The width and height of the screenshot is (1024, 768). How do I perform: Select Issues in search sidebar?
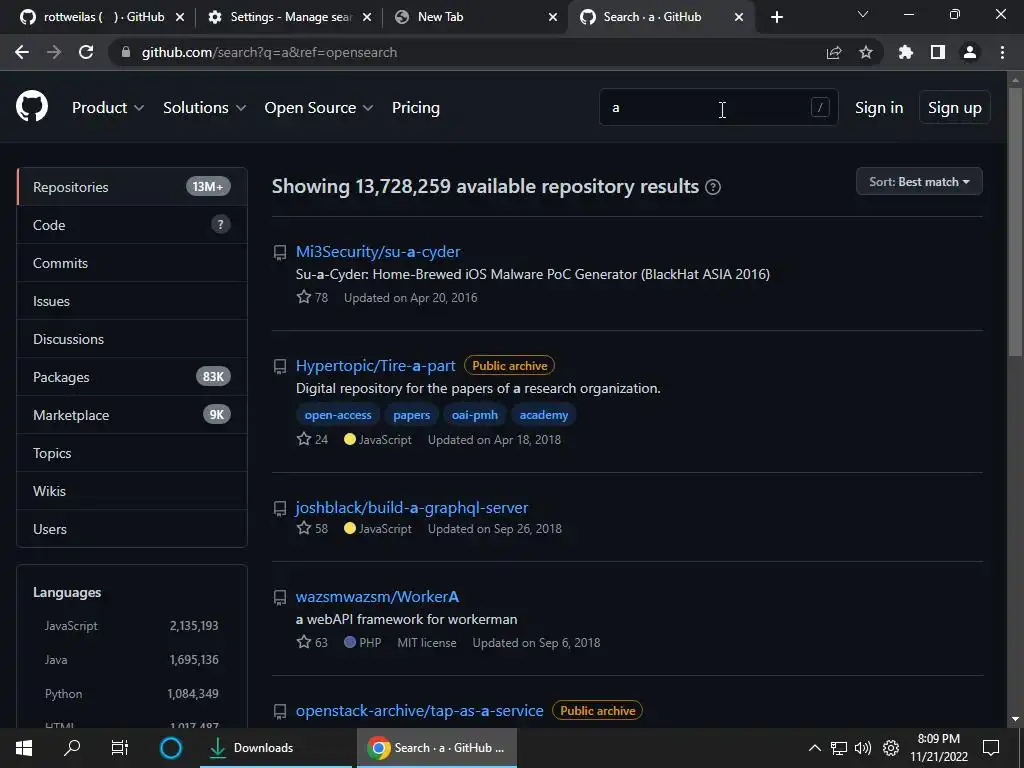132,301
